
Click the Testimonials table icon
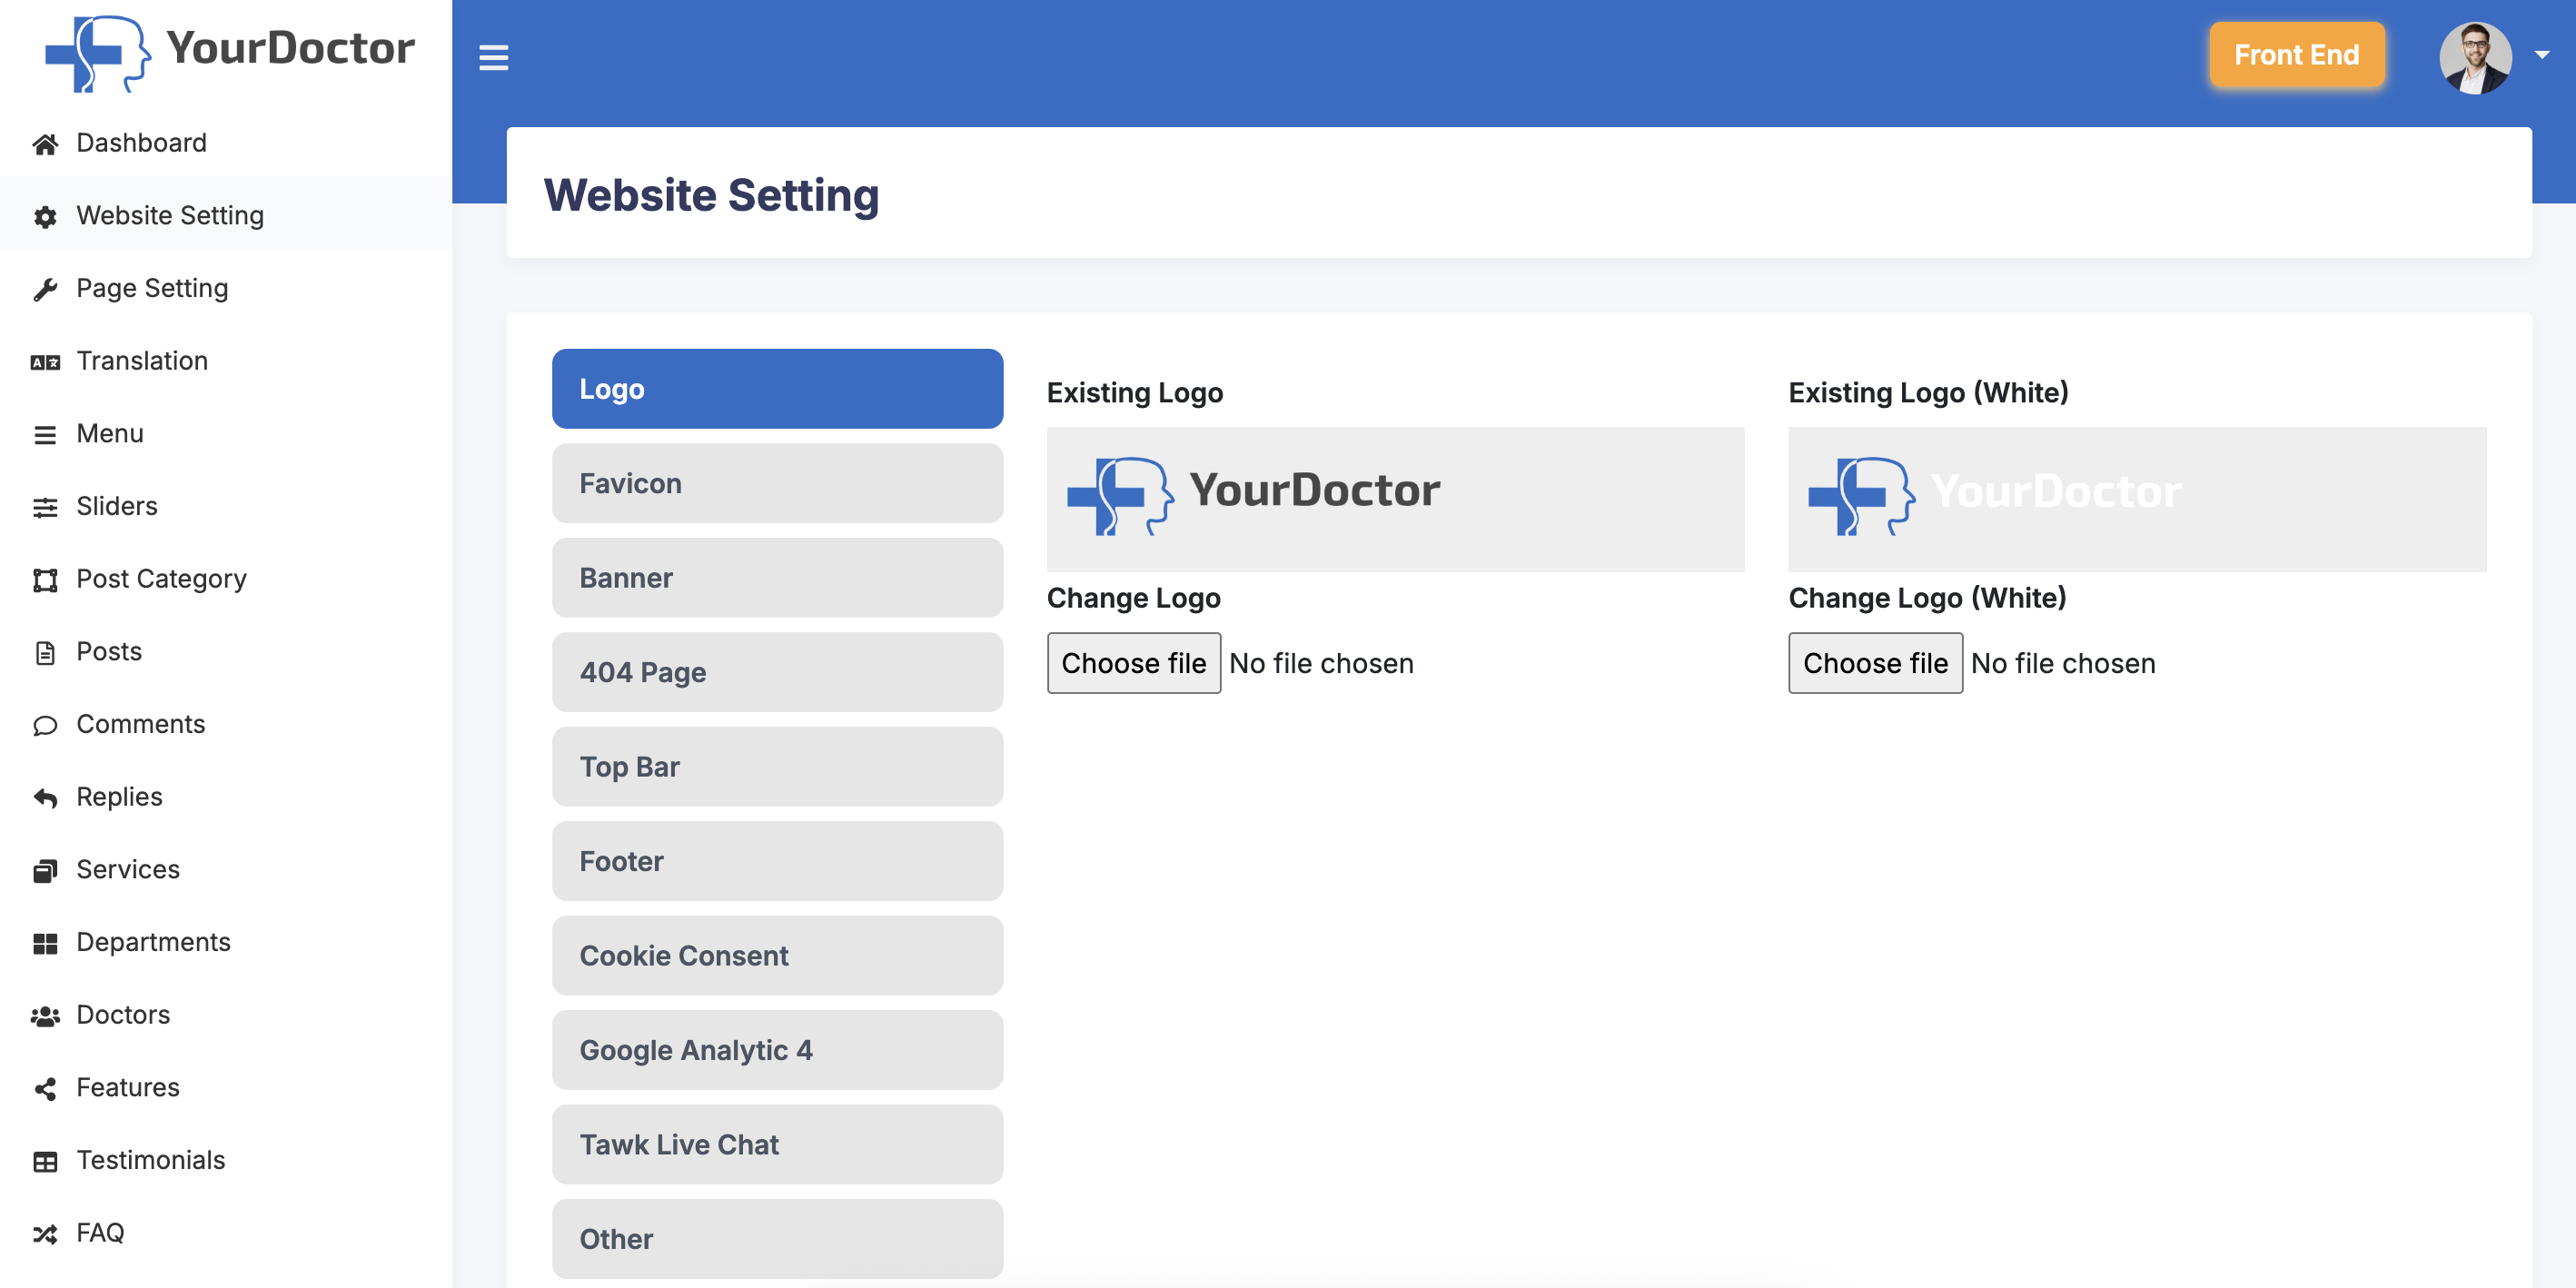[45, 1161]
